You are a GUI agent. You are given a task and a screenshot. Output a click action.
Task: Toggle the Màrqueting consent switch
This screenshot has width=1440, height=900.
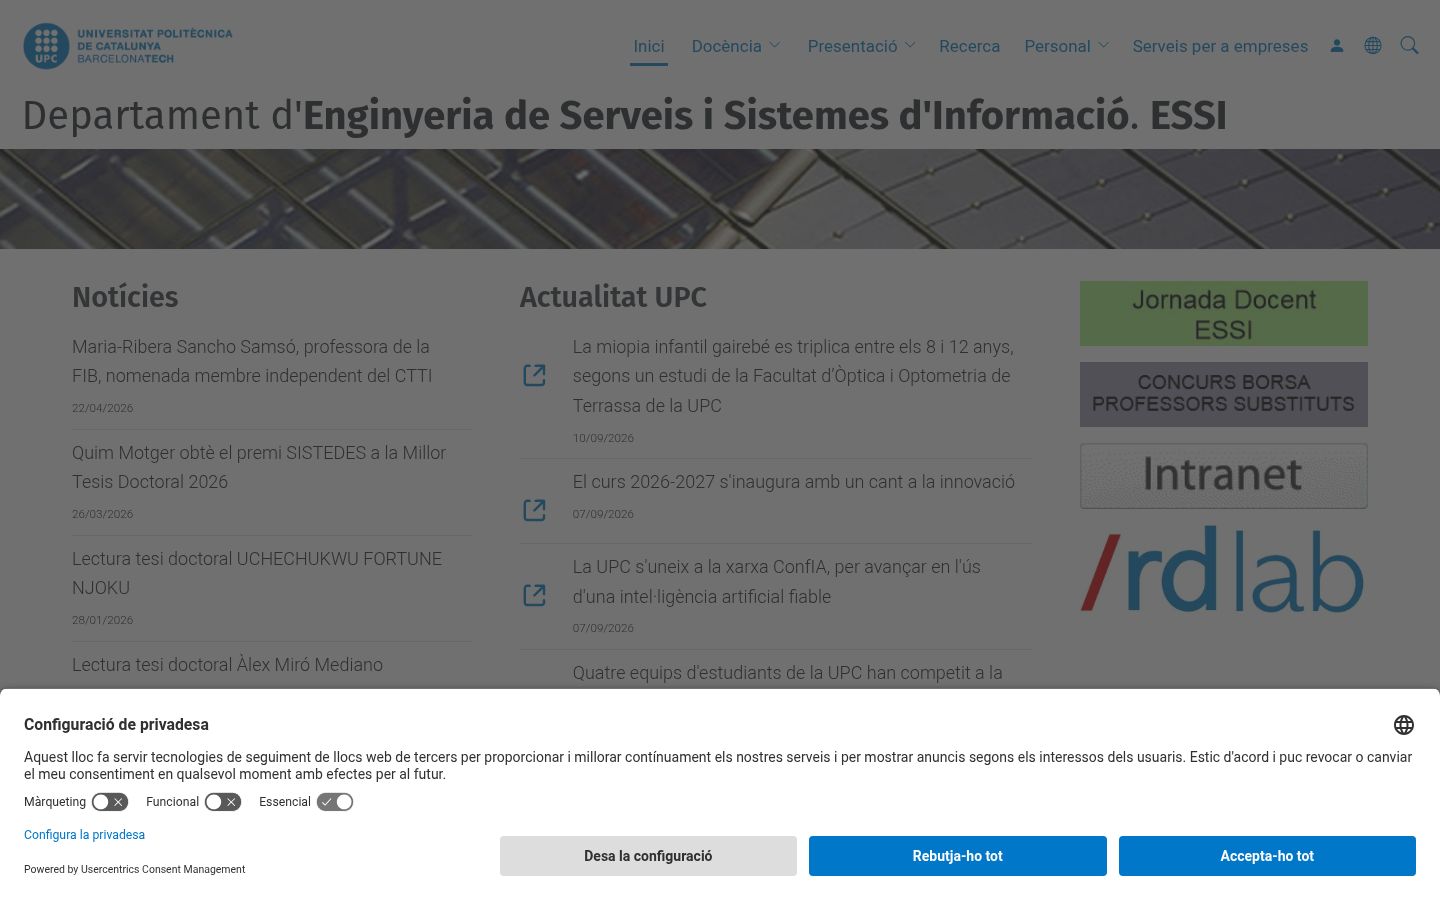(110, 802)
